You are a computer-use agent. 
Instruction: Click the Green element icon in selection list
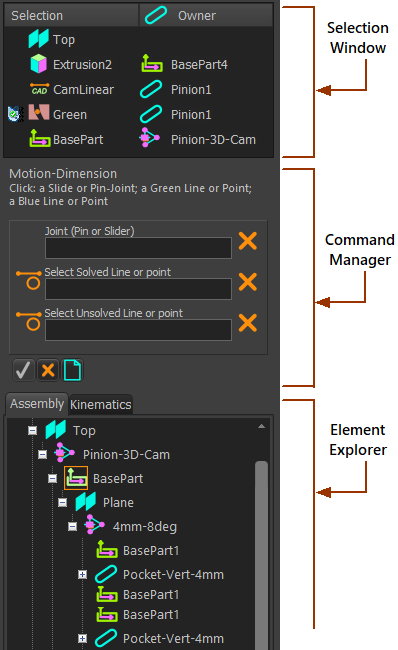(x=39, y=113)
